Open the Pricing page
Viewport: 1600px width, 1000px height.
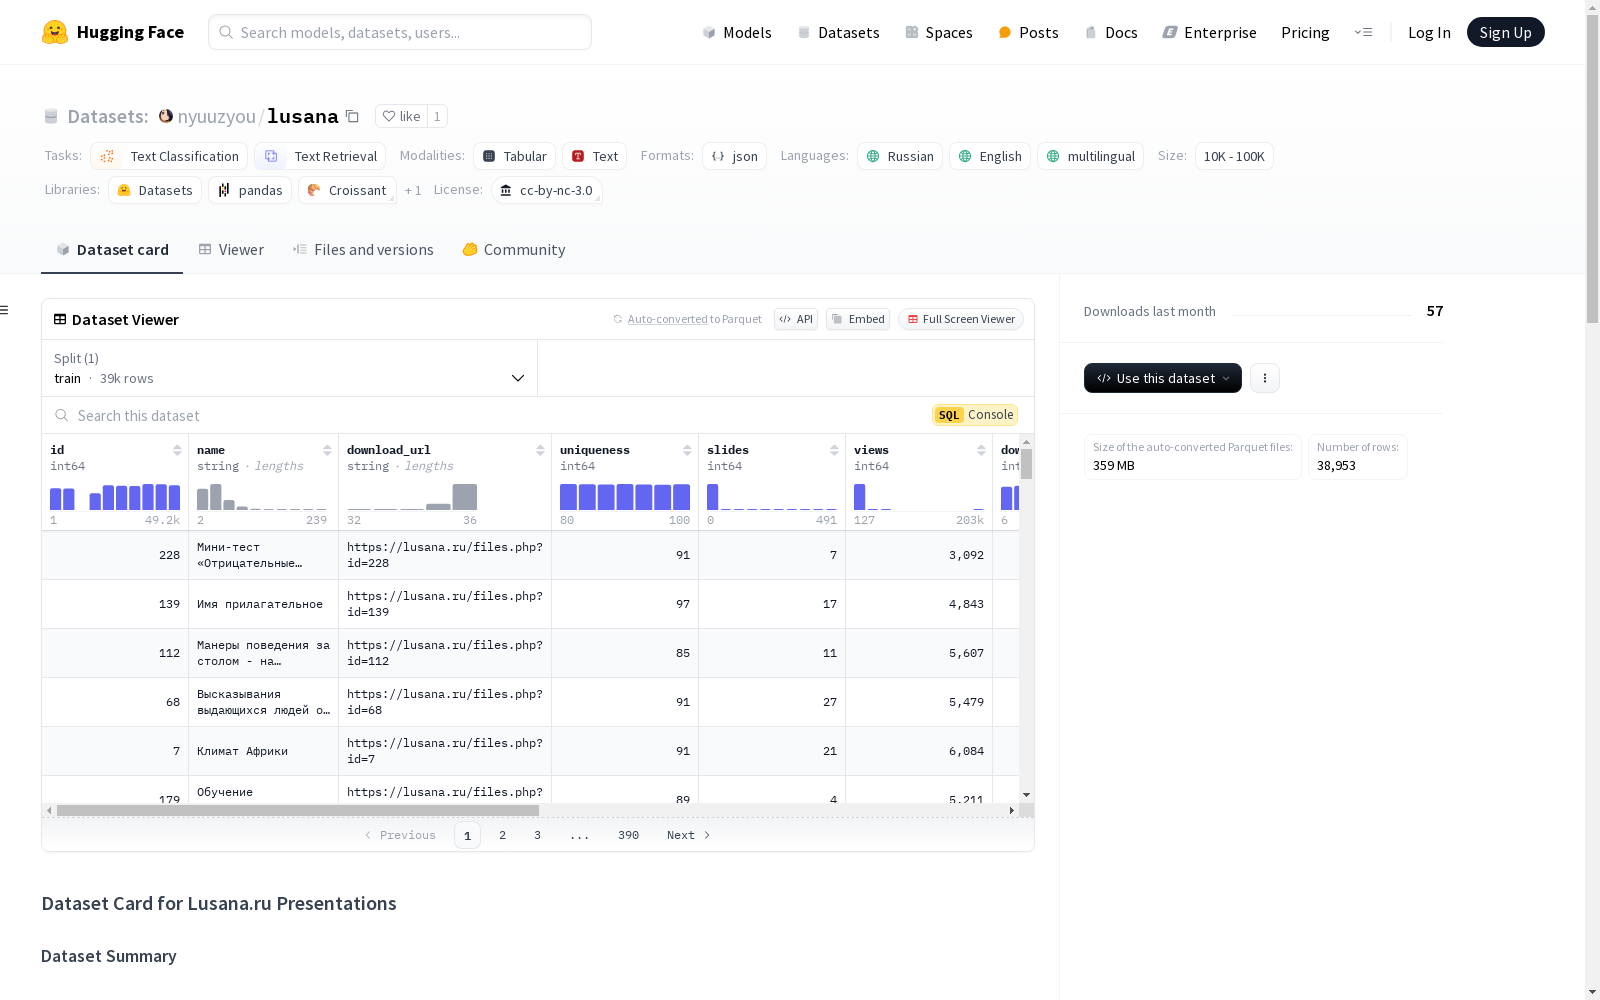click(x=1305, y=32)
